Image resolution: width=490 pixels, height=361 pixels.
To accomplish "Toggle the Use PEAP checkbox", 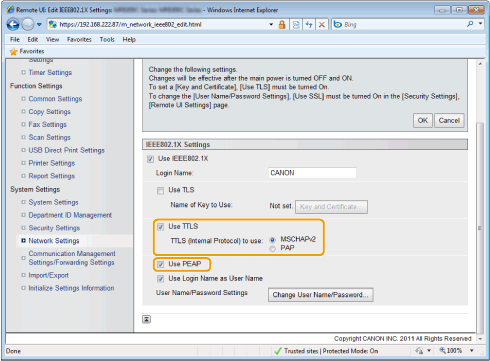I will (x=161, y=264).
